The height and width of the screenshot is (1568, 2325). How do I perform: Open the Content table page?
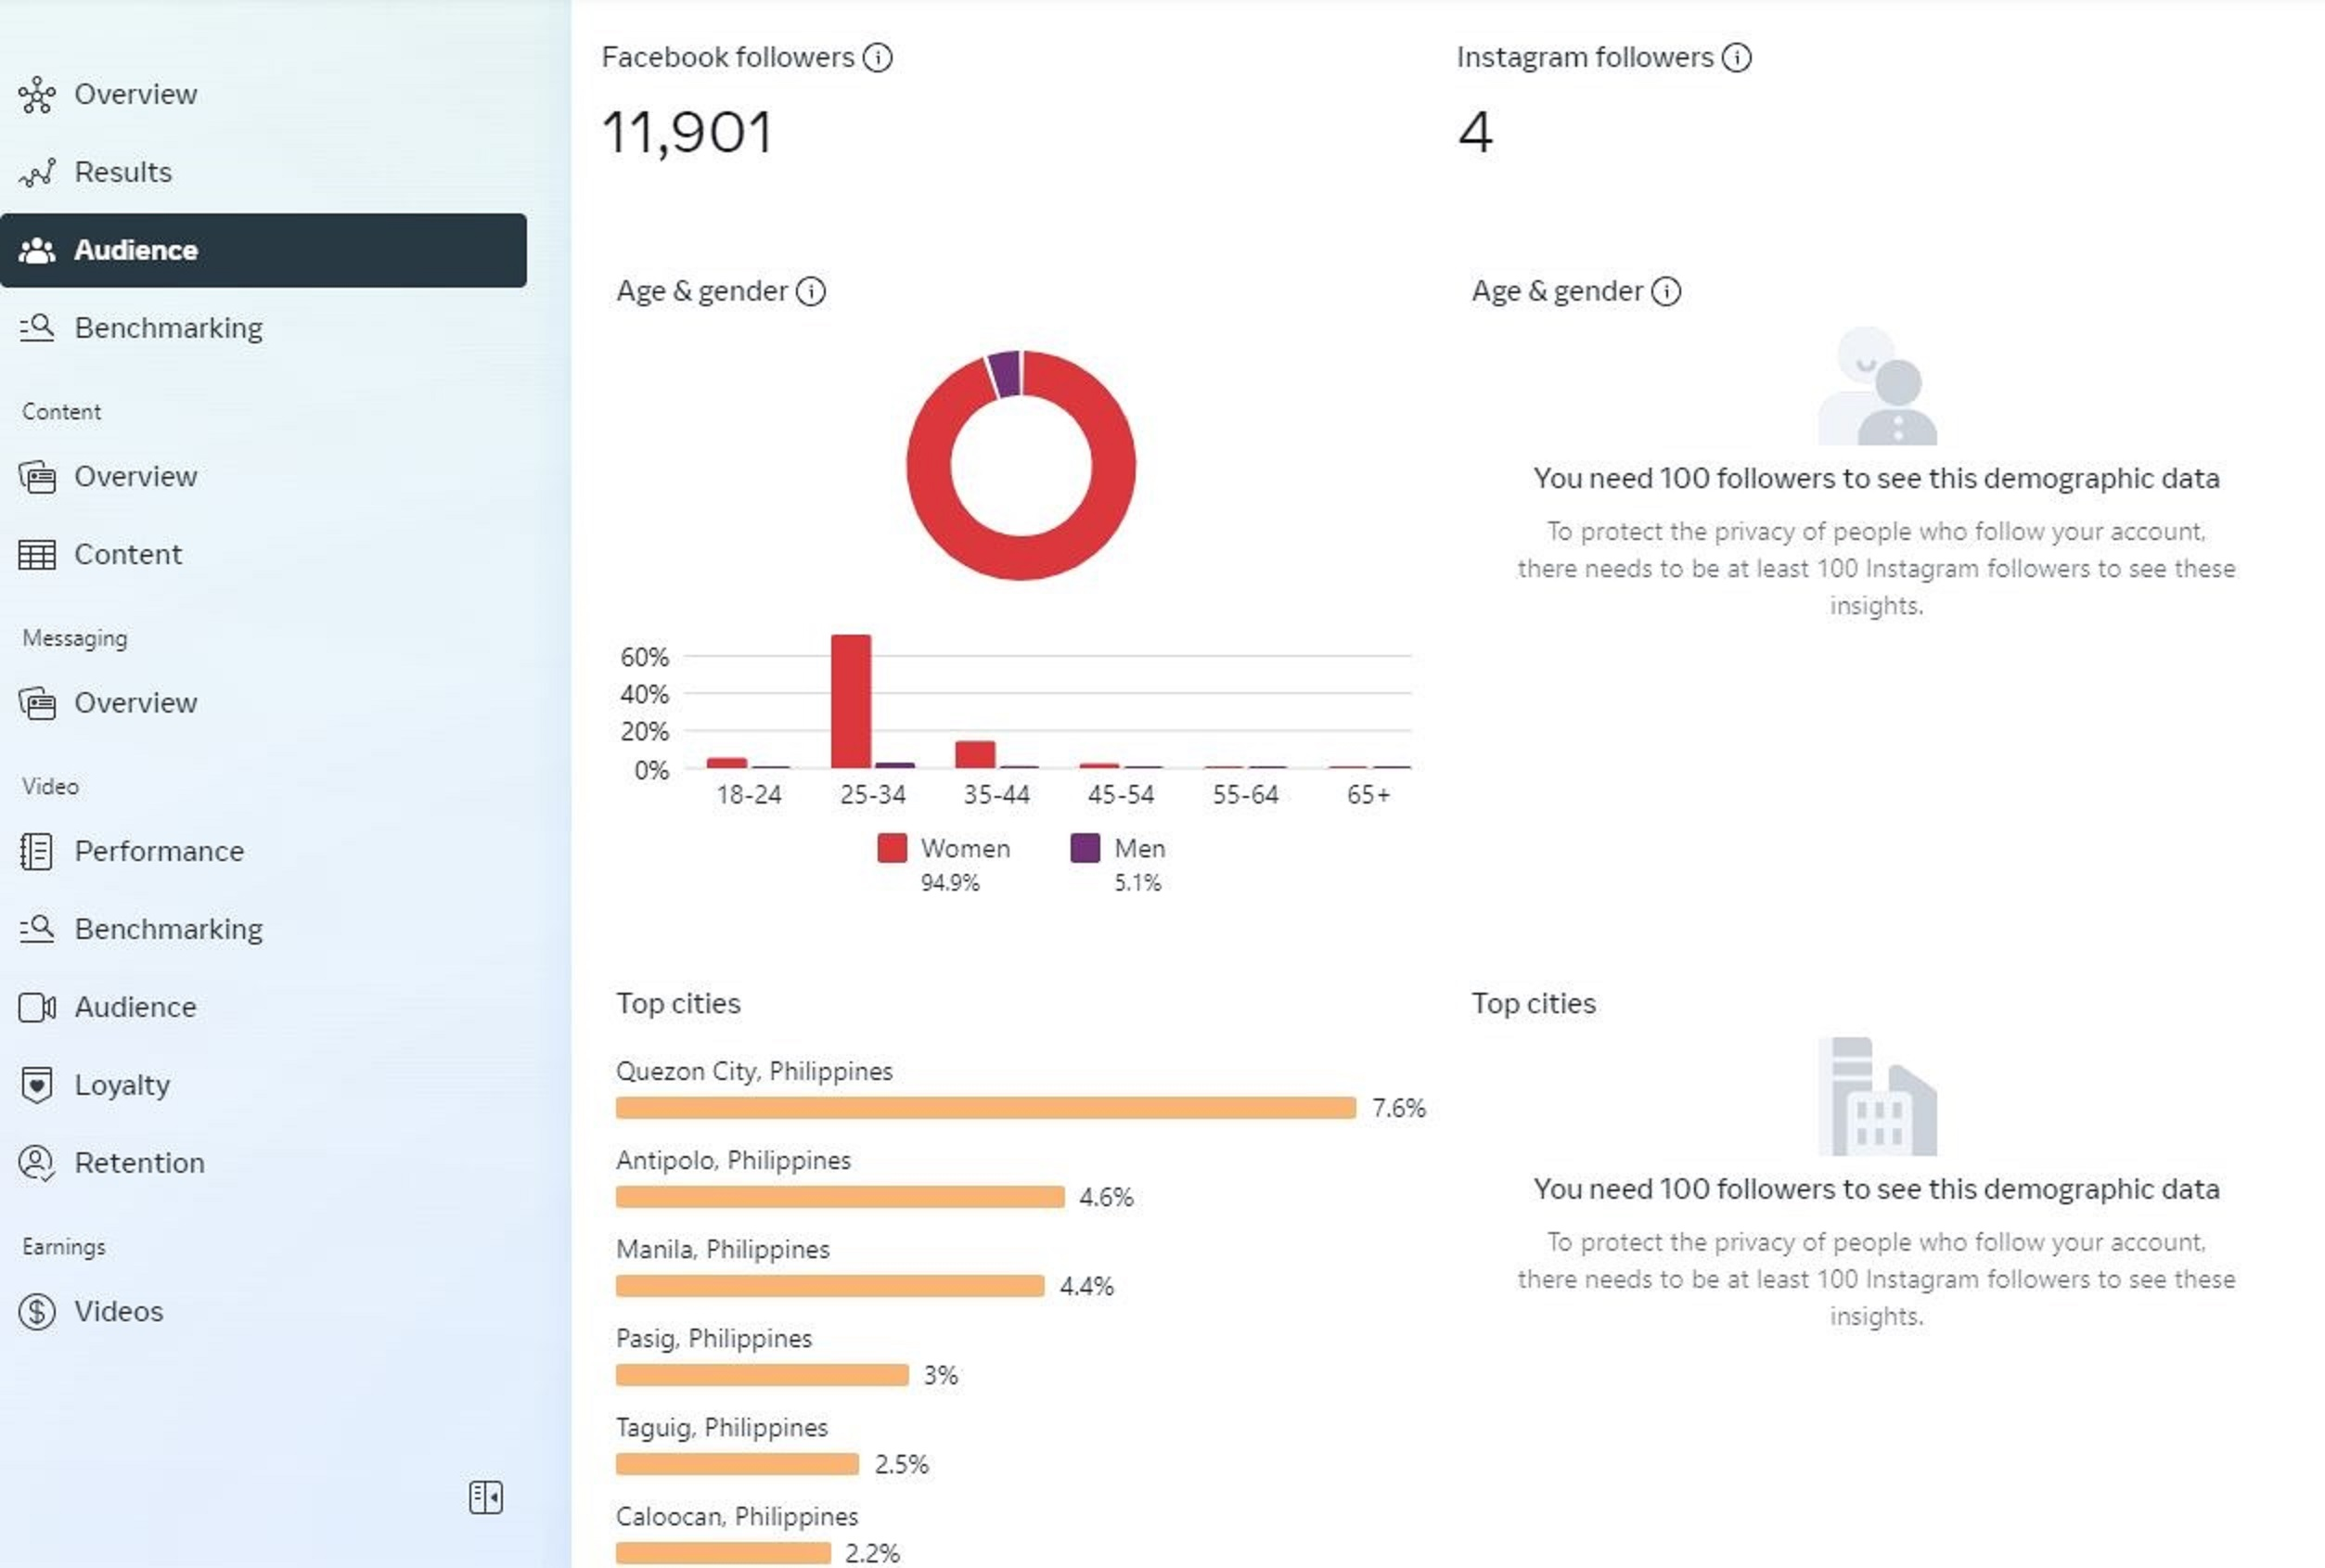[127, 554]
